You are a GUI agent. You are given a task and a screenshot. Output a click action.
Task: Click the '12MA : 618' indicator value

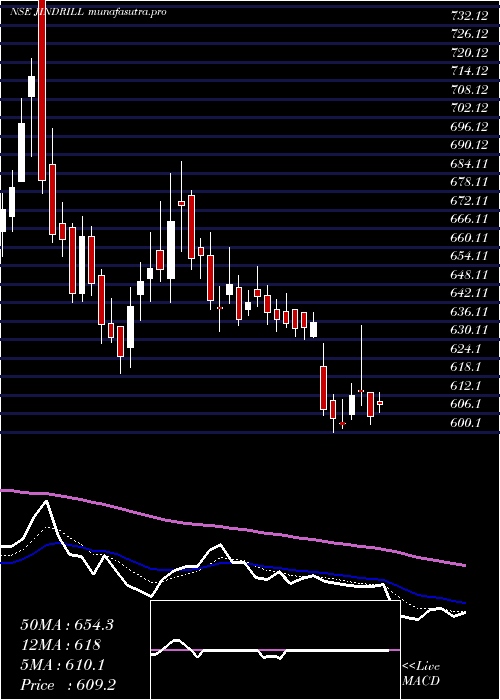pos(61,645)
